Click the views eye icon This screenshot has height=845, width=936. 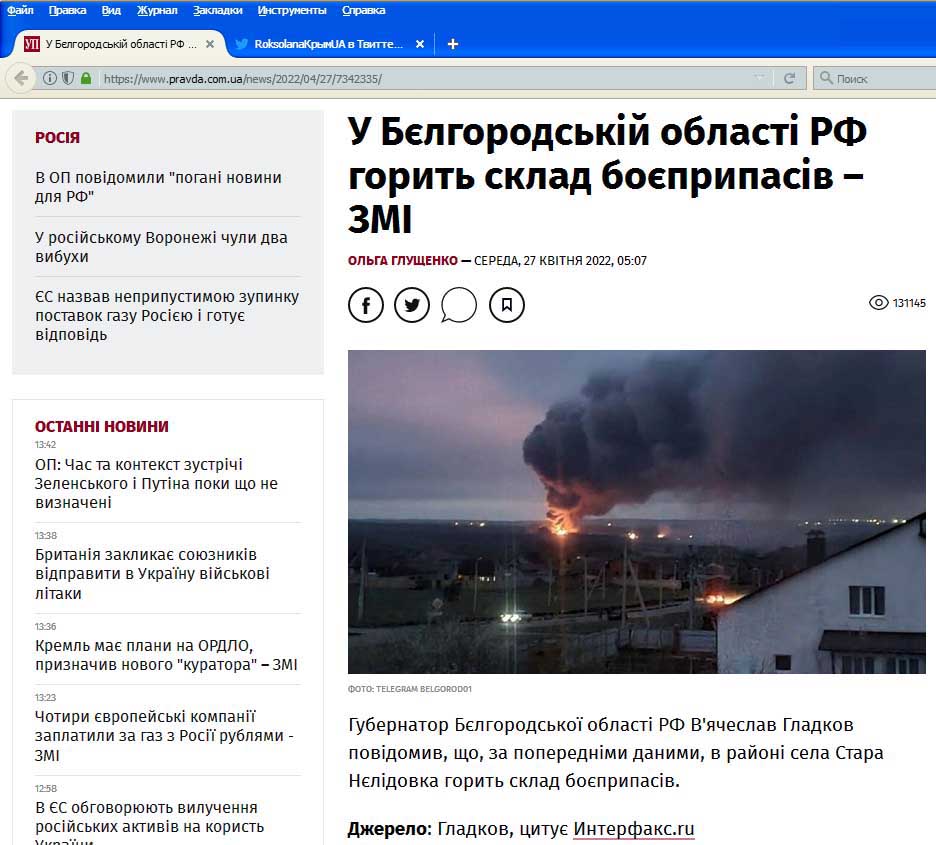pos(879,303)
